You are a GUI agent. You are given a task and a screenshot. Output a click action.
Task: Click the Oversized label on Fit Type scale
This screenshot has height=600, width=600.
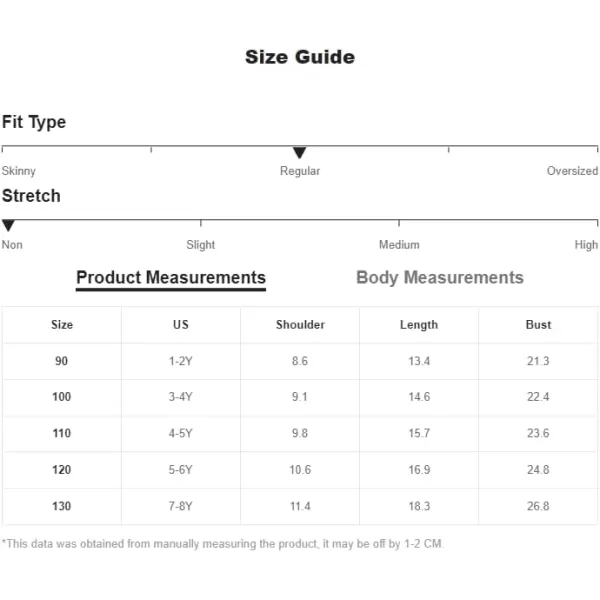tap(572, 171)
